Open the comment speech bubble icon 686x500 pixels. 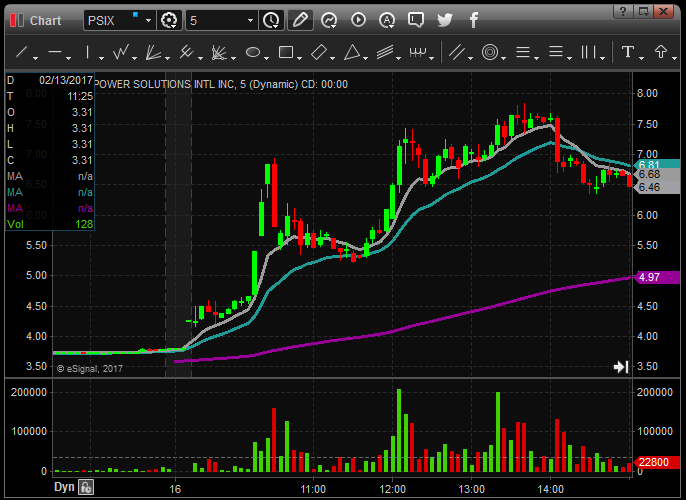pyautogui.click(x=416, y=20)
